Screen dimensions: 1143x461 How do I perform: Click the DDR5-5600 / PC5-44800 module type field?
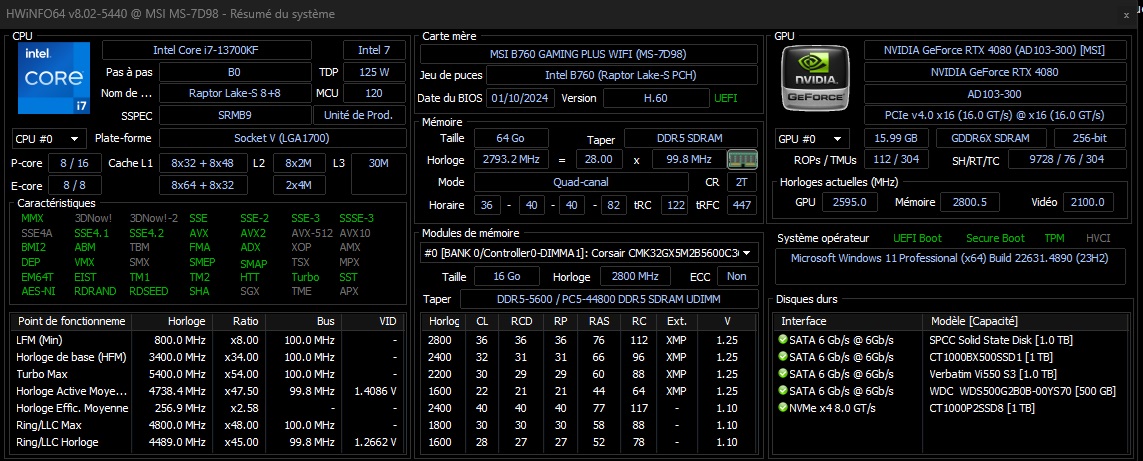(x=608, y=299)
